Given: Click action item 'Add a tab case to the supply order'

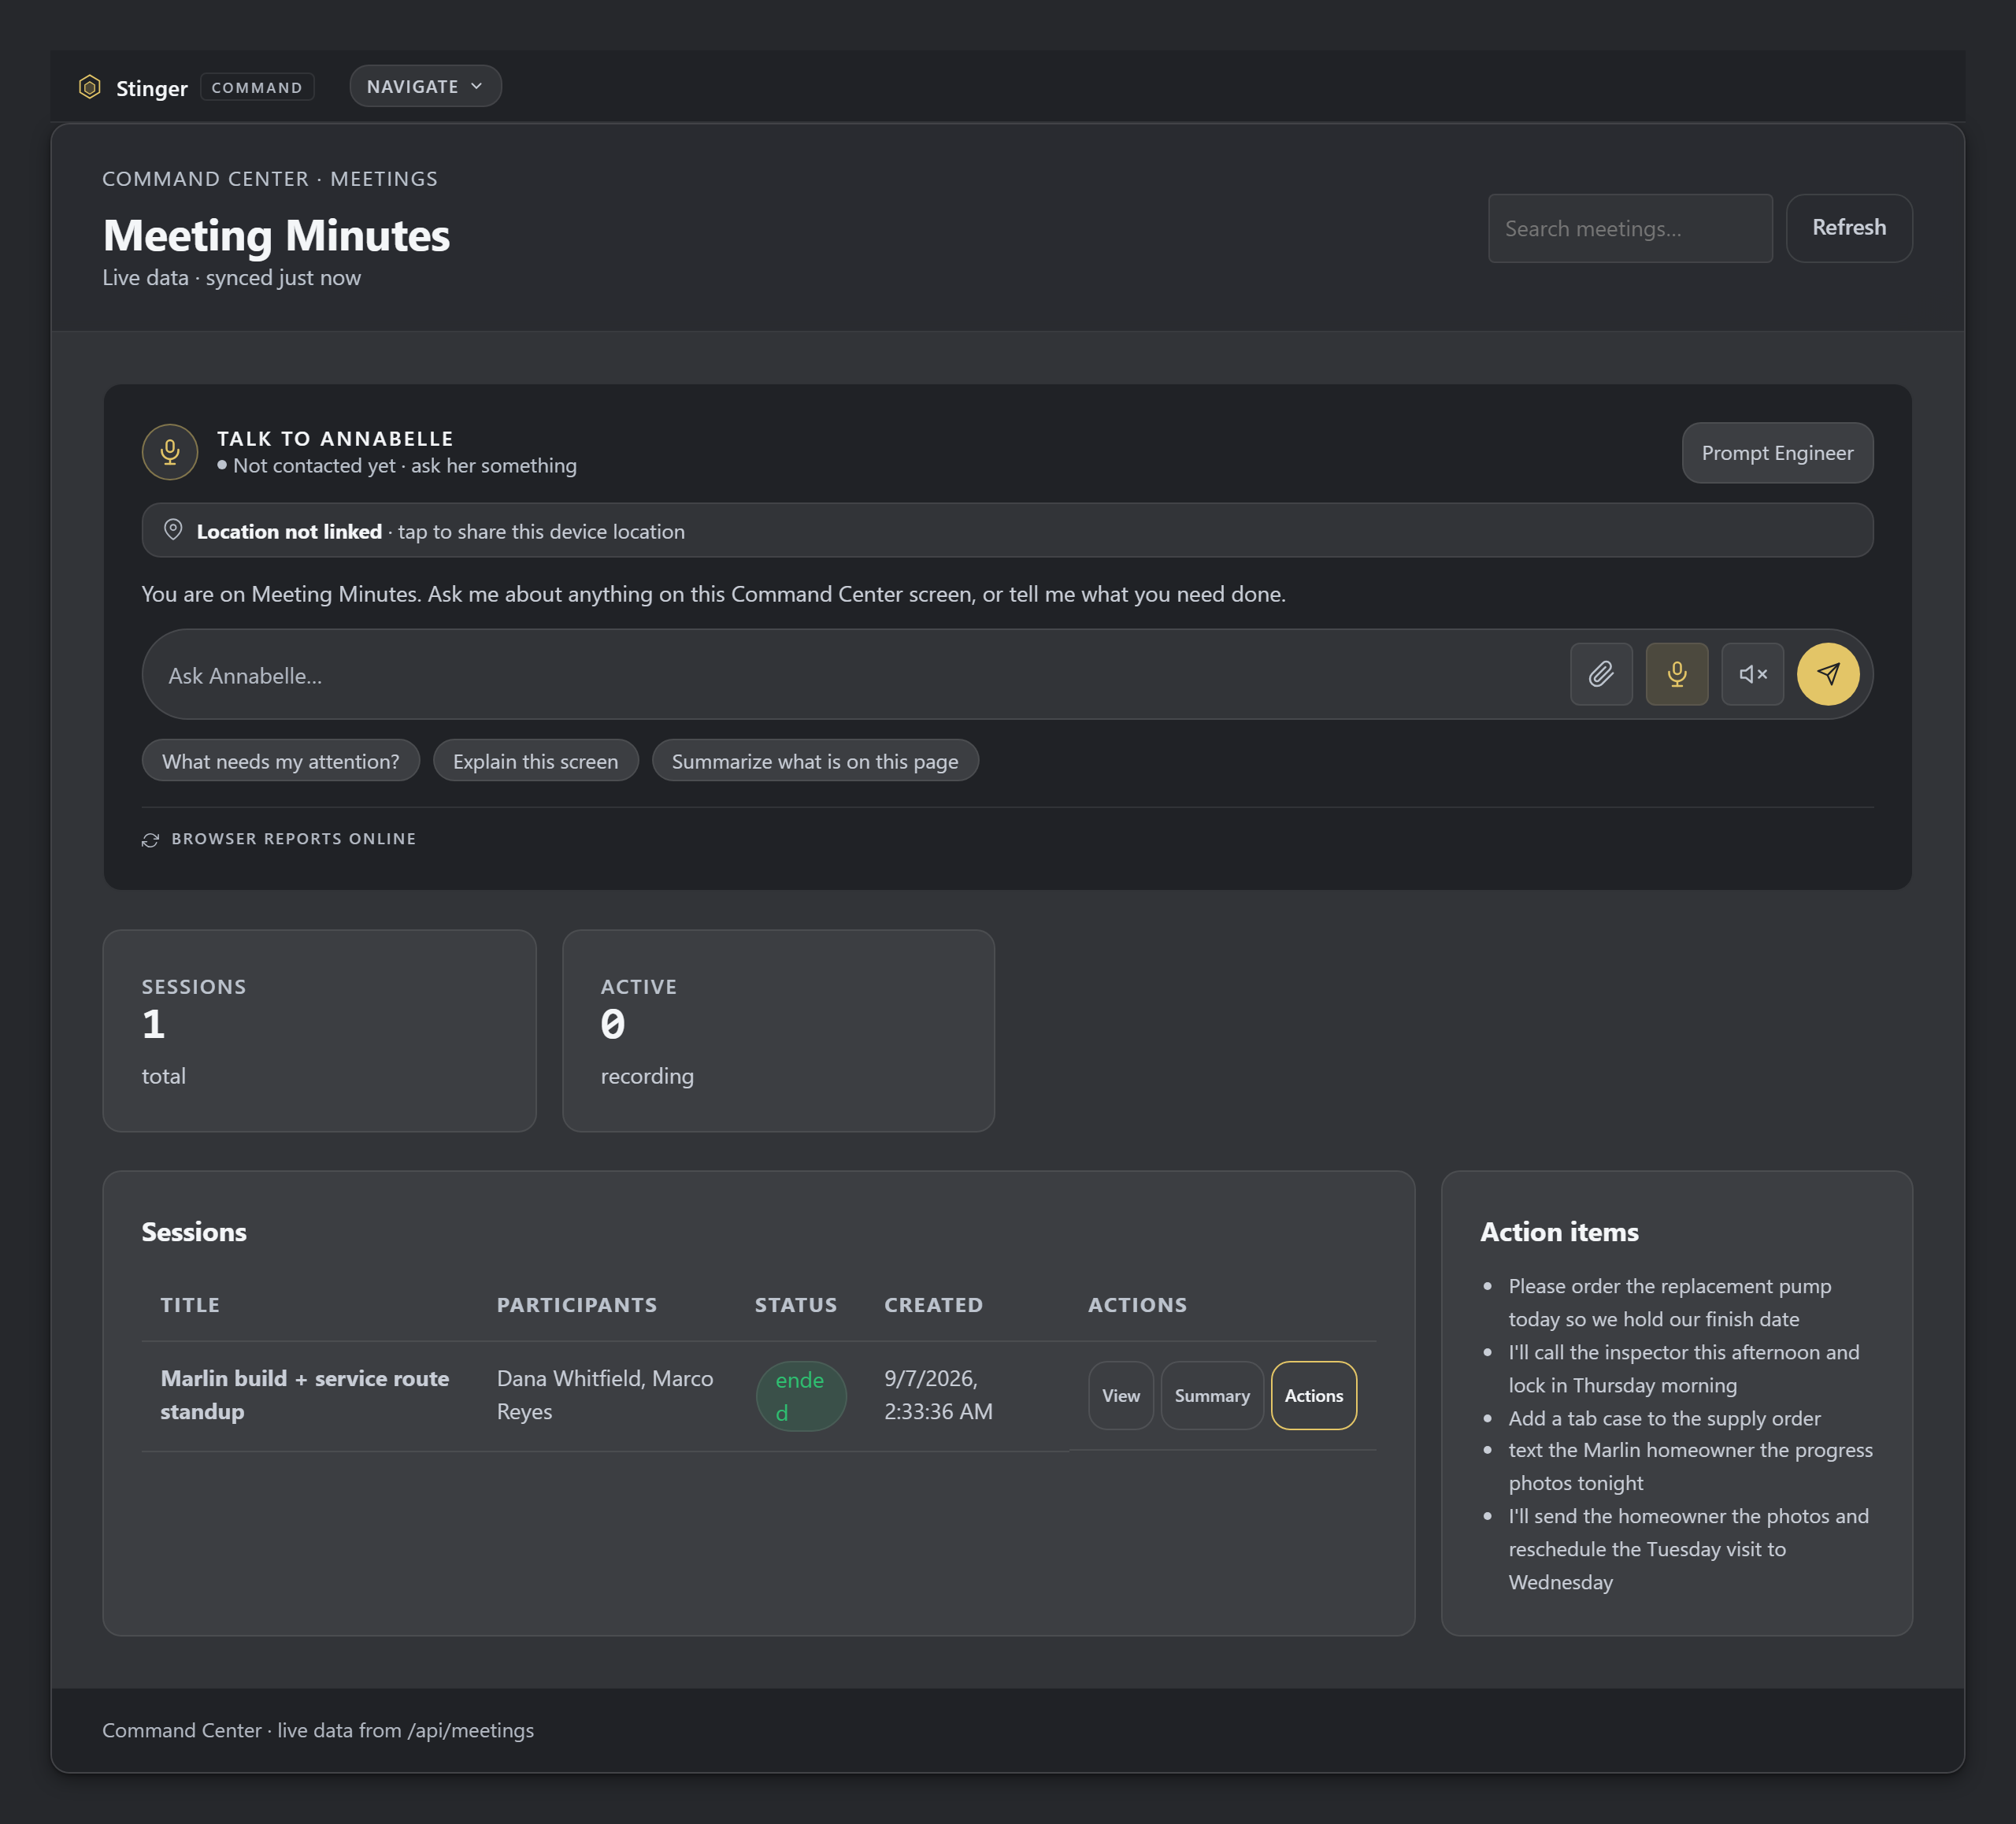Looking at the screenshot, I should pos(1664,1418).
